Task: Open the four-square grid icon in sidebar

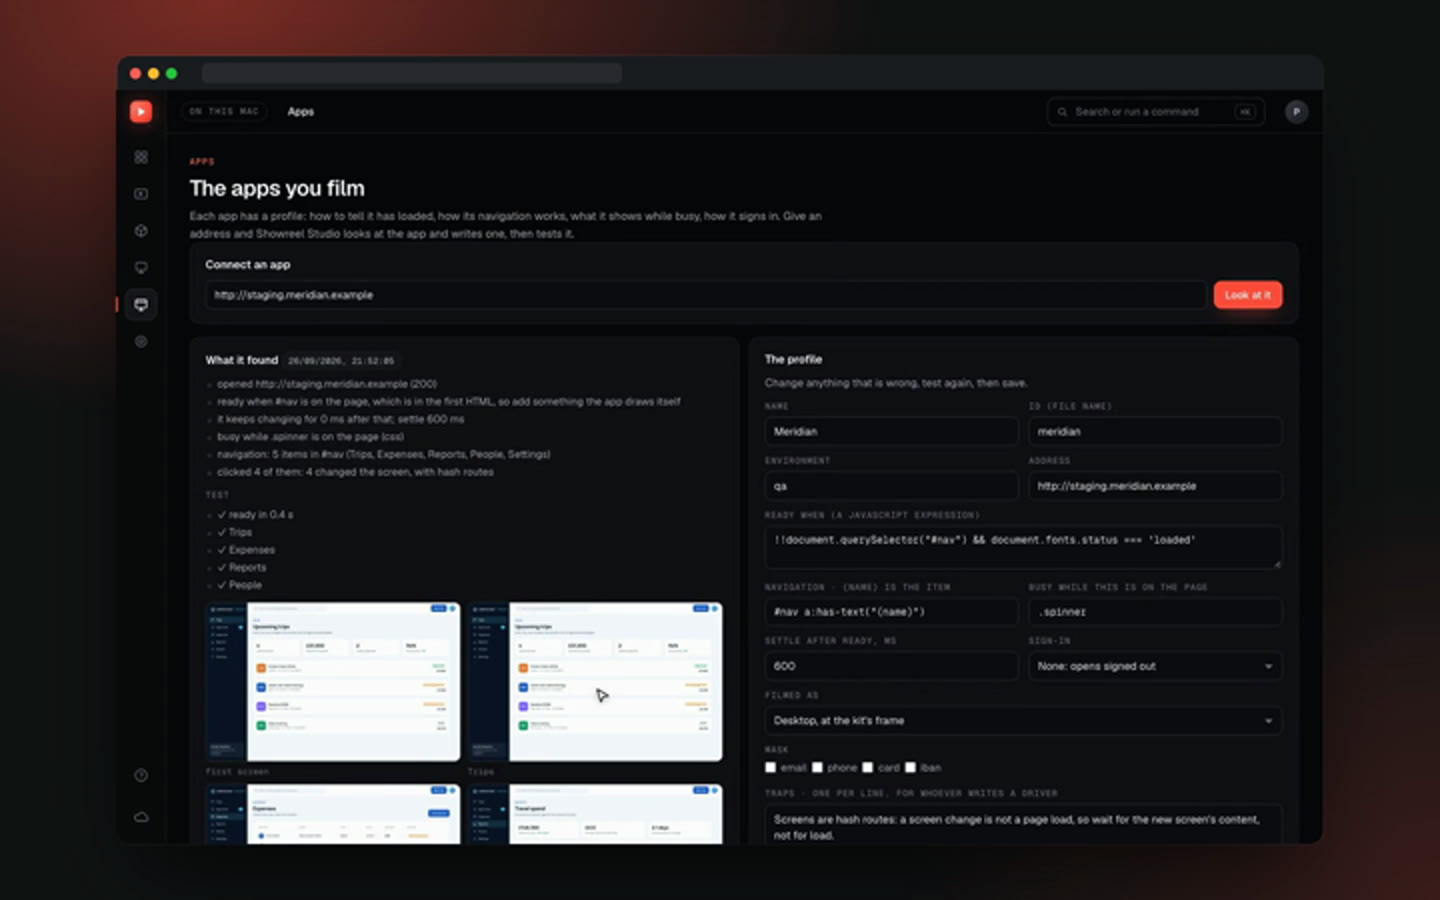Action: (141, 157)
